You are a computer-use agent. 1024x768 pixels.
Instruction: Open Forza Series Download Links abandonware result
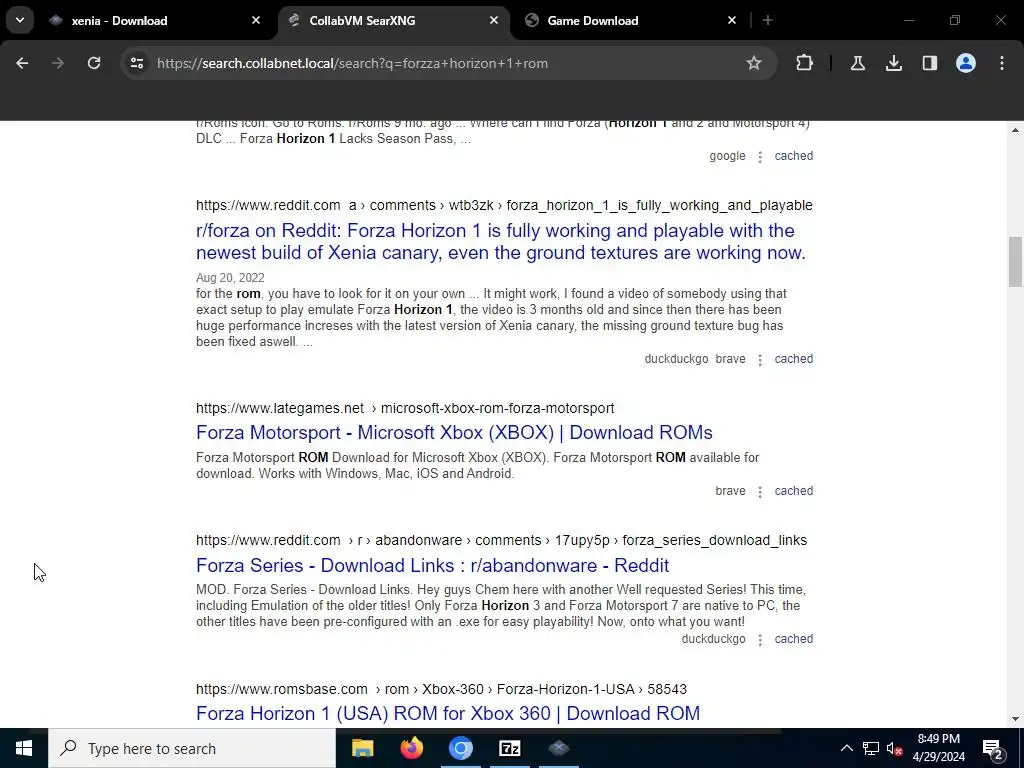pos(432,566)
